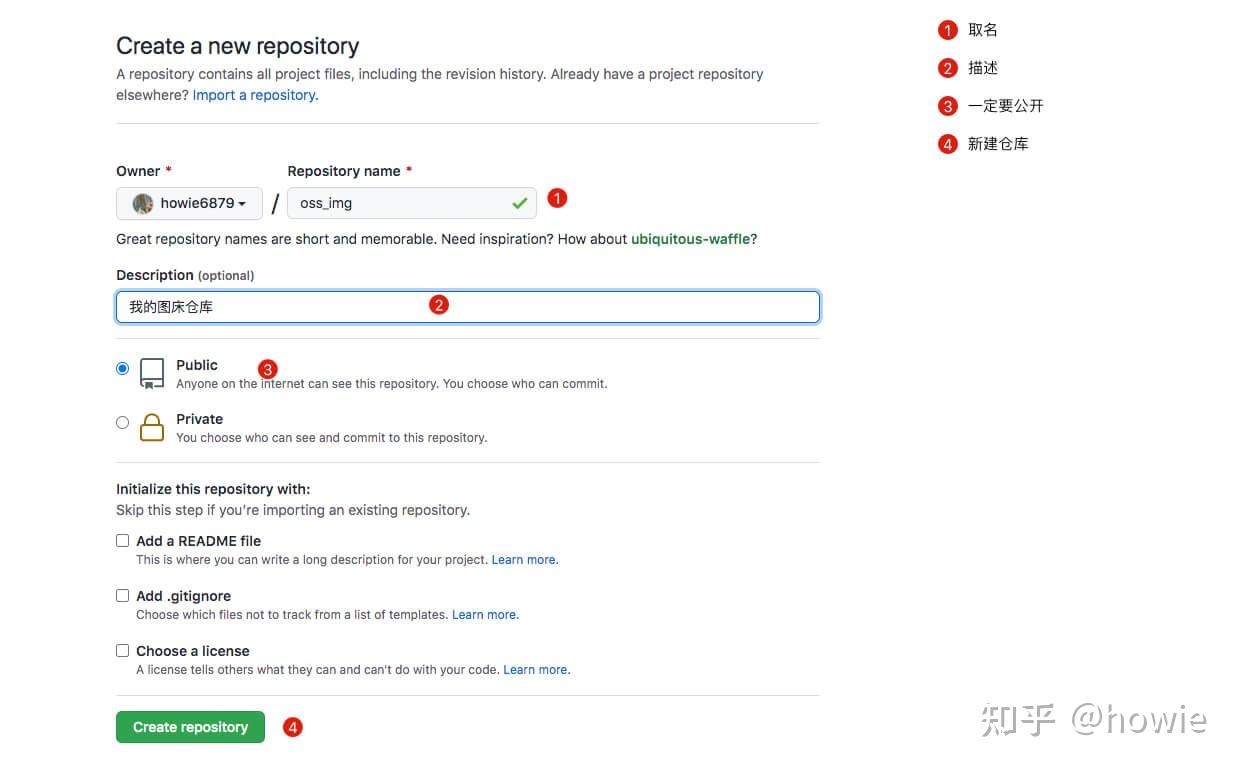Select the Private radio button
This screenshot has width=1238, height=769.
123,422
